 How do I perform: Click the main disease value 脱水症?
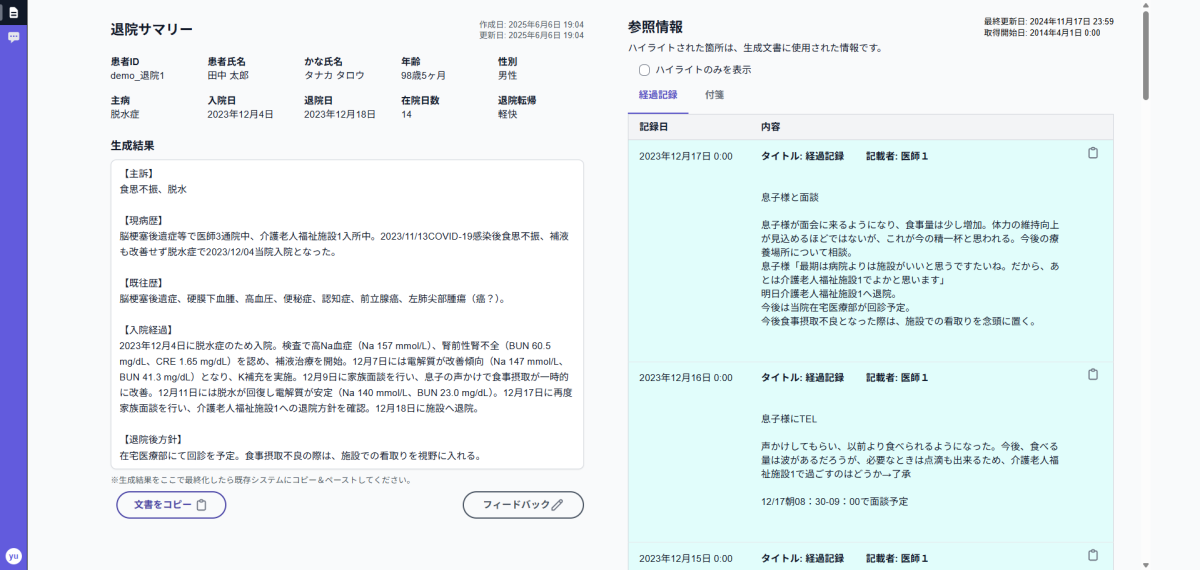125,114
